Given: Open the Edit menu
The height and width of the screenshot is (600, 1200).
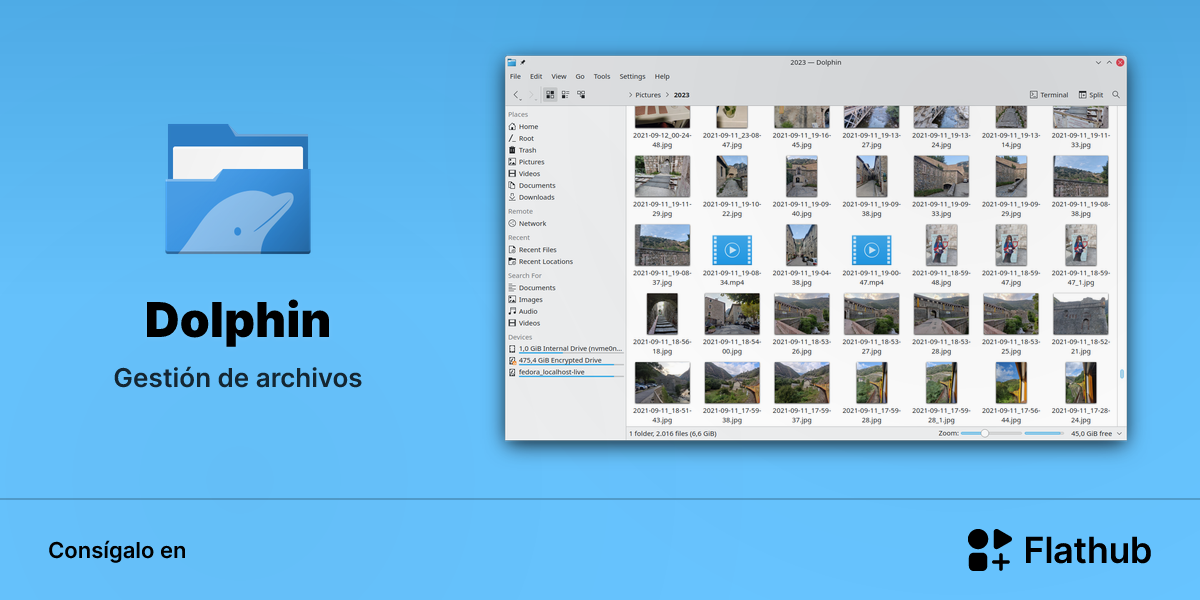Looking at the screenshot, I should (x=536, y=76).
